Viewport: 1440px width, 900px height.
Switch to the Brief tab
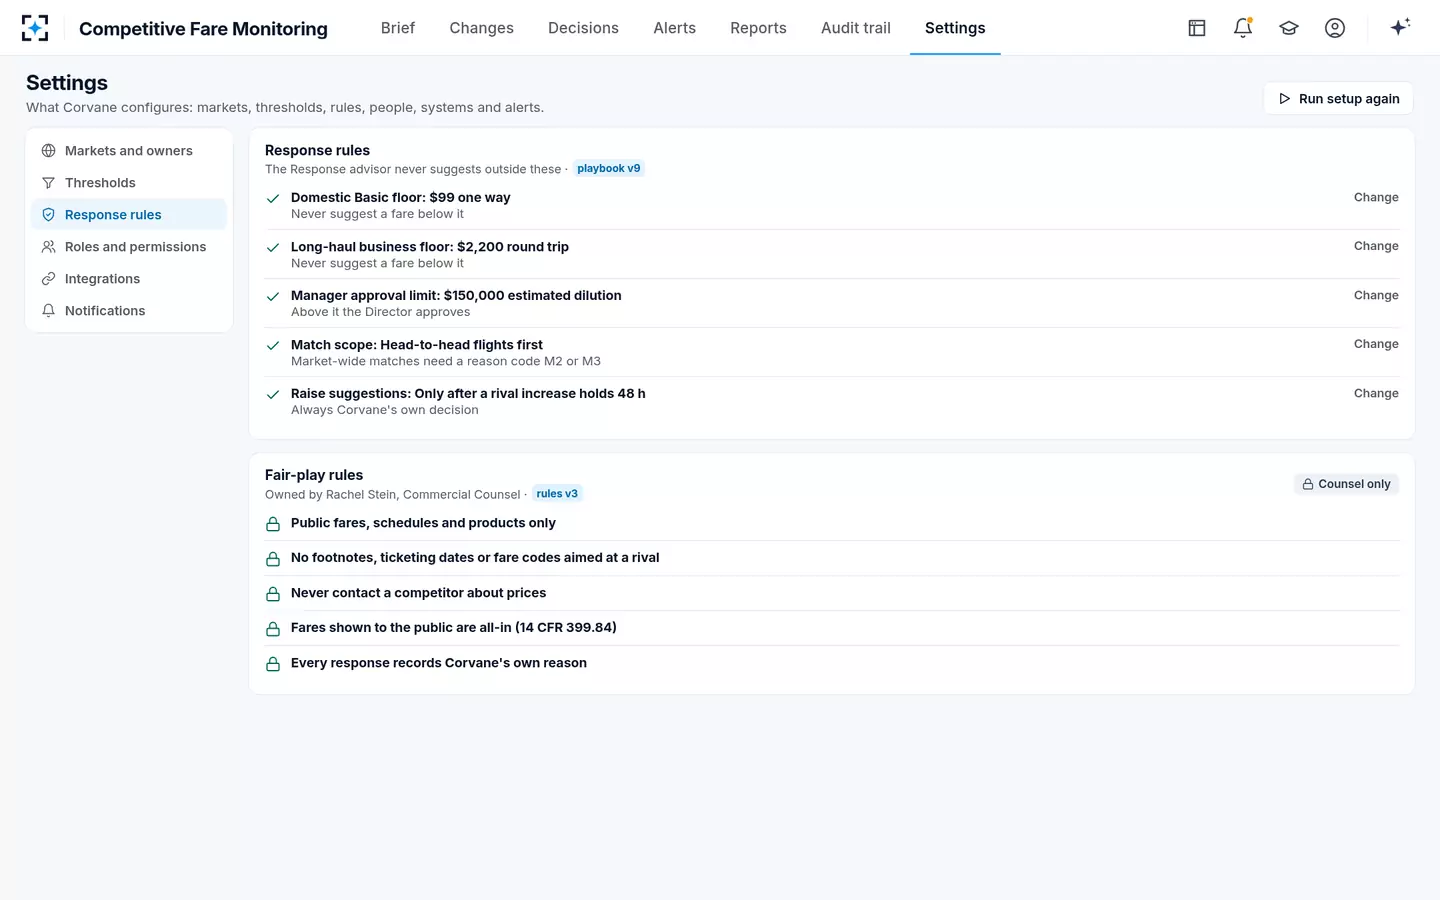[x=398, y=28]
